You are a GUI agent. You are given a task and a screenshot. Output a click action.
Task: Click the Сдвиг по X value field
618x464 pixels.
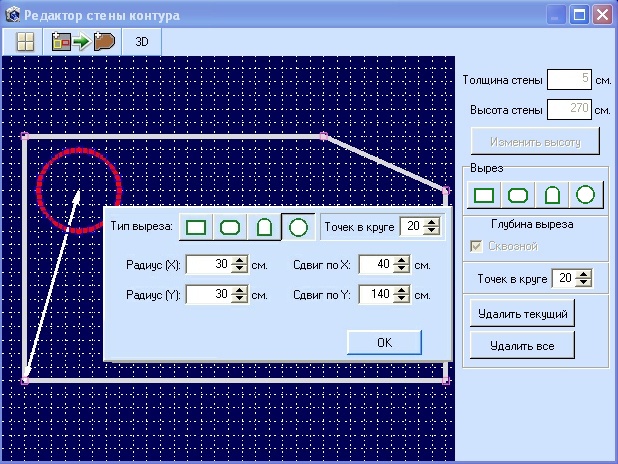(376, 265)
